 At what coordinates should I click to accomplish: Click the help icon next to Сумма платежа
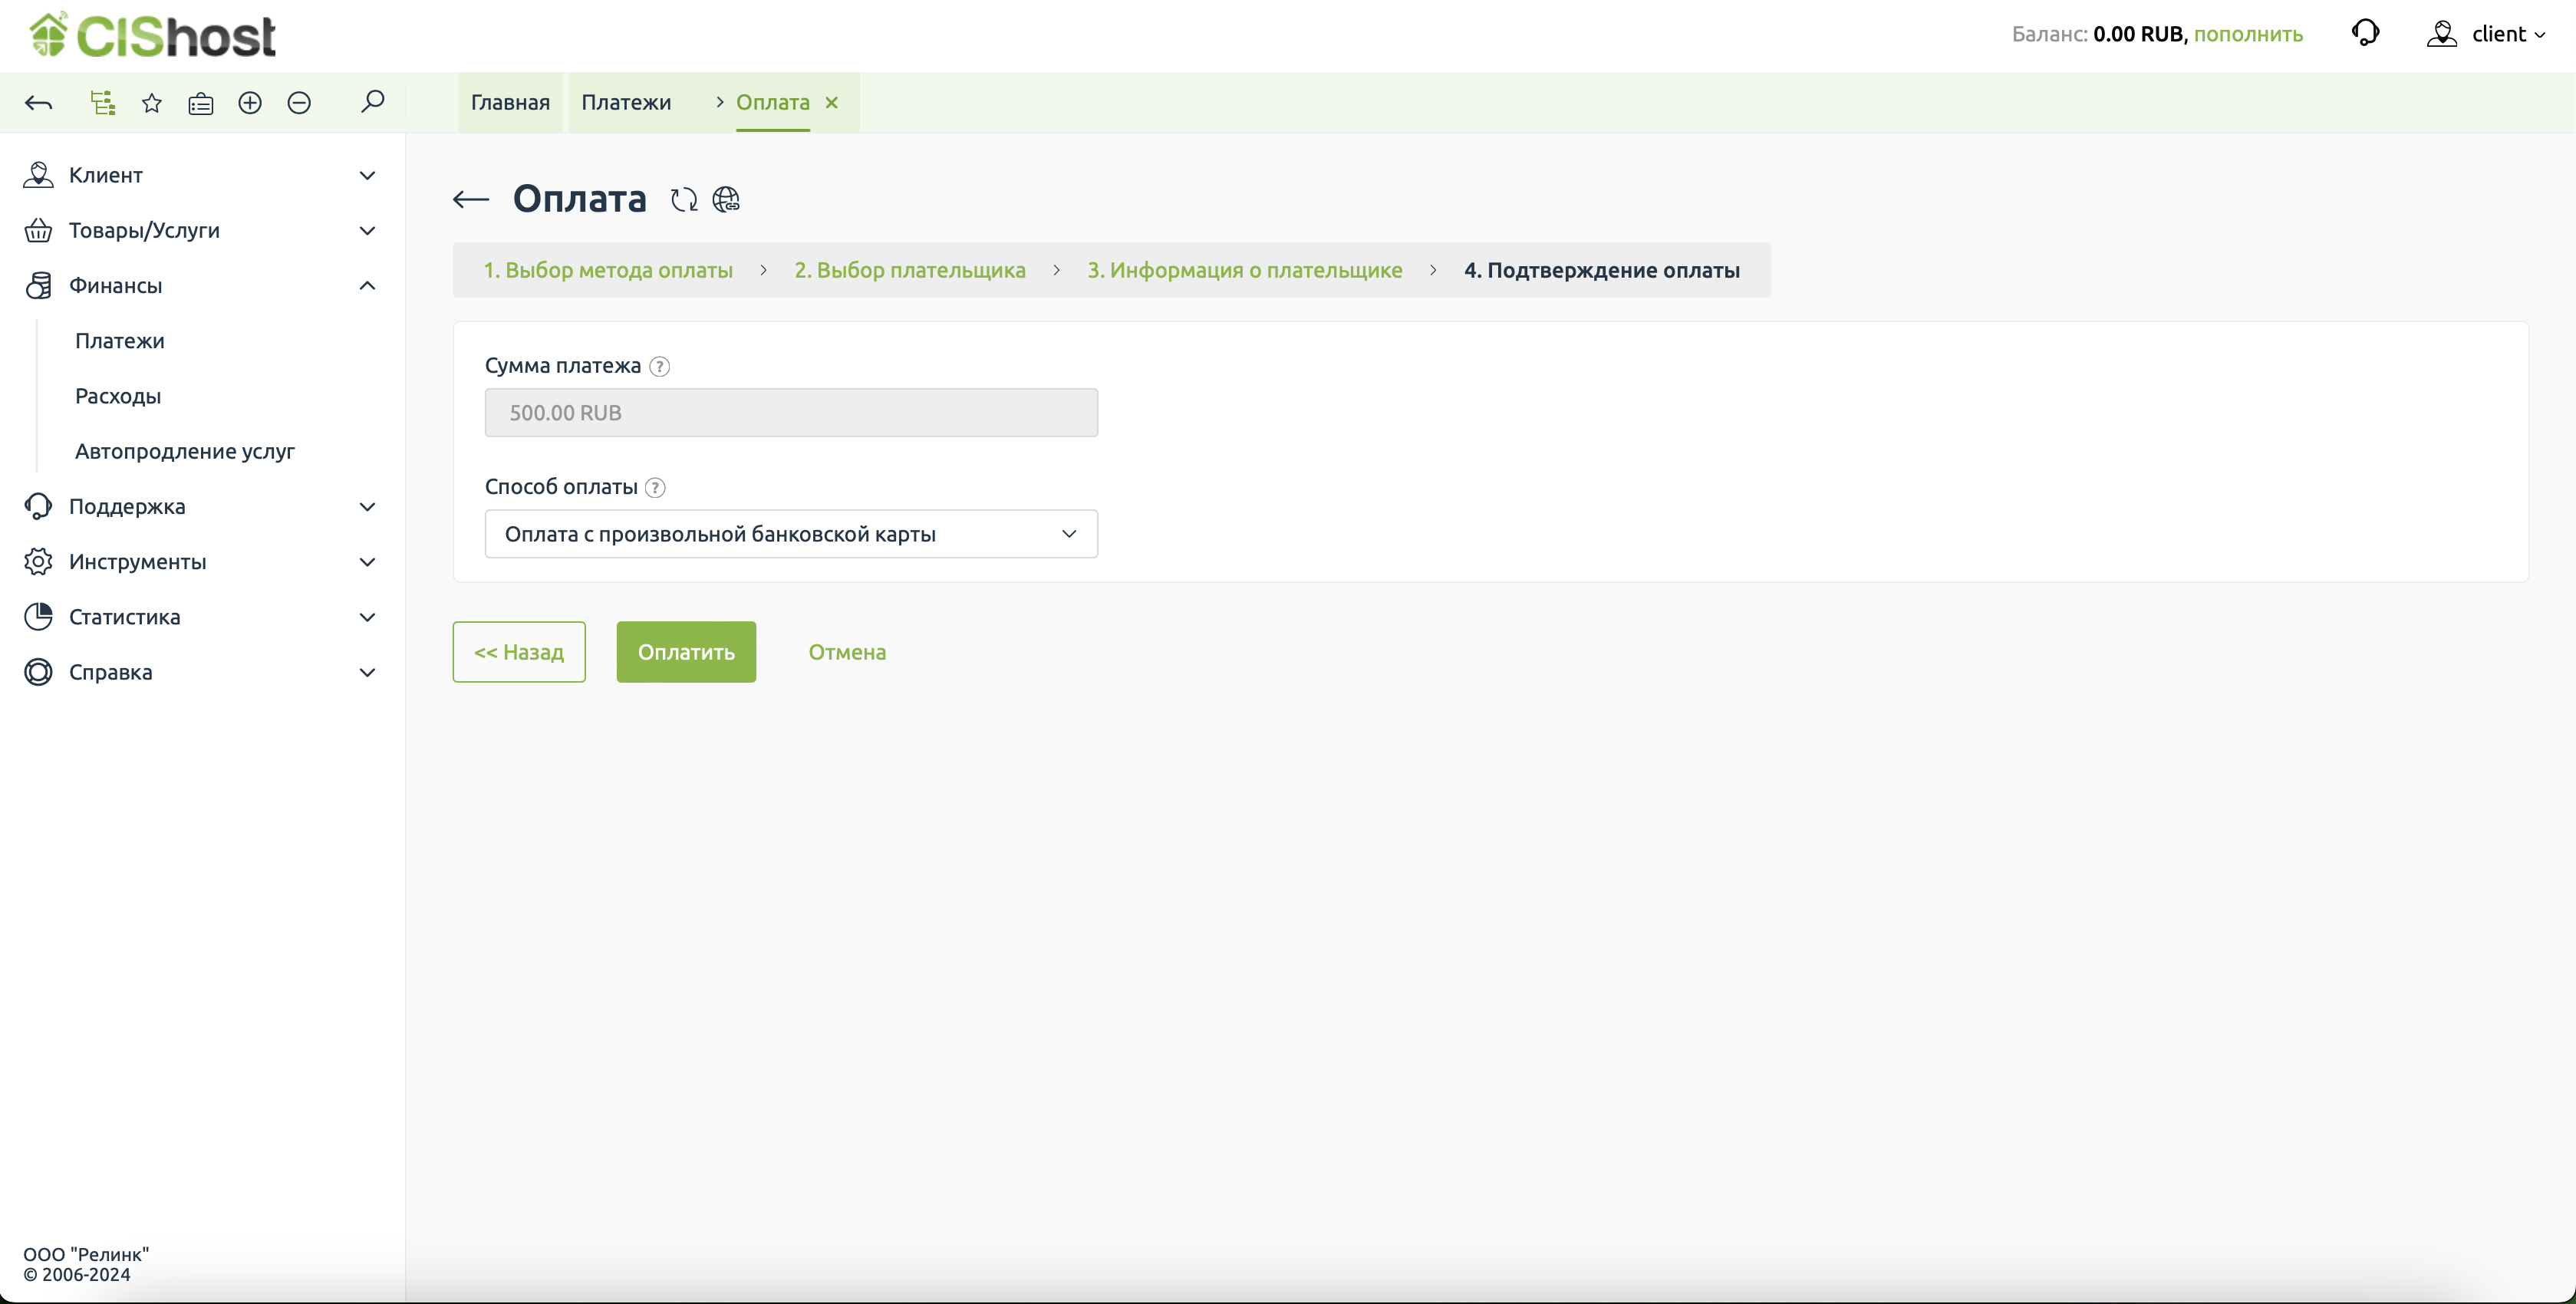click(659, 366)
